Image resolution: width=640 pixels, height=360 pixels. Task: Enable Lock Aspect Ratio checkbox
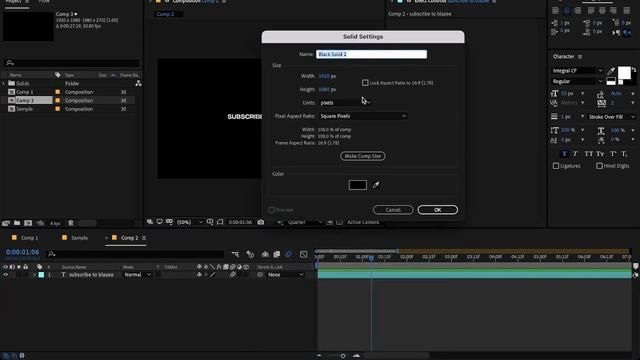(x=365, y=83)
